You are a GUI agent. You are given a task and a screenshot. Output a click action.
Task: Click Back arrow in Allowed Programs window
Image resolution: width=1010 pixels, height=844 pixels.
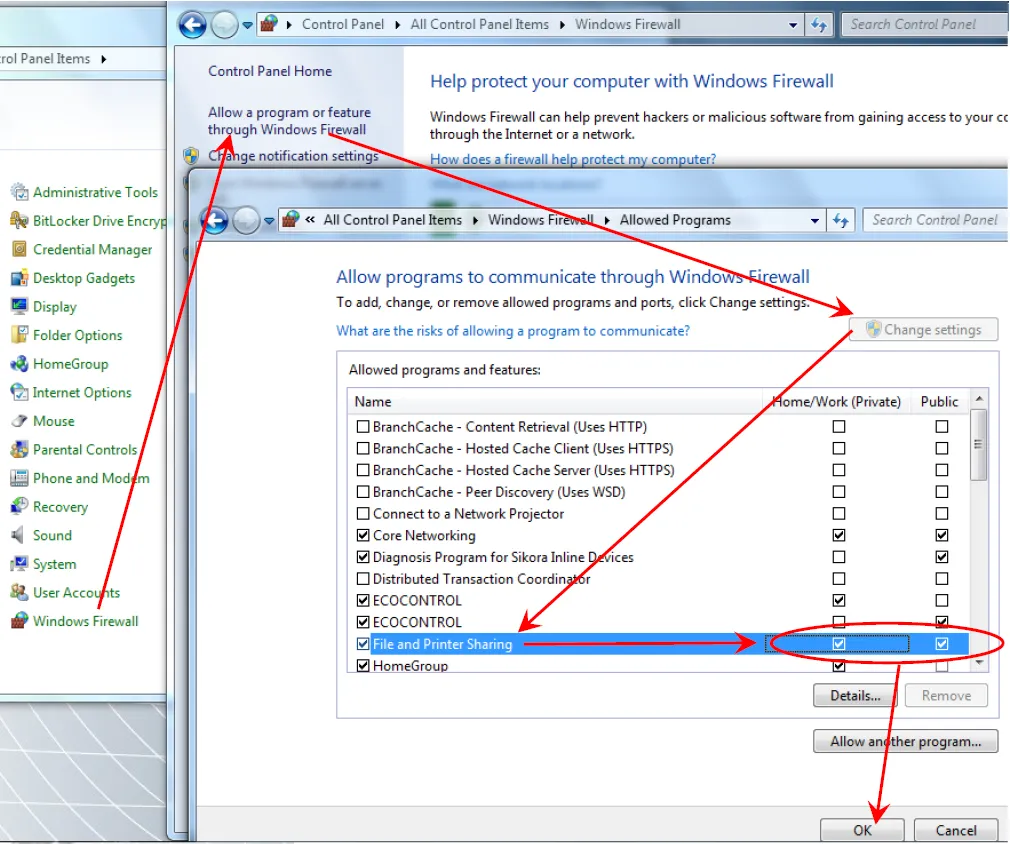click(215, 221)
